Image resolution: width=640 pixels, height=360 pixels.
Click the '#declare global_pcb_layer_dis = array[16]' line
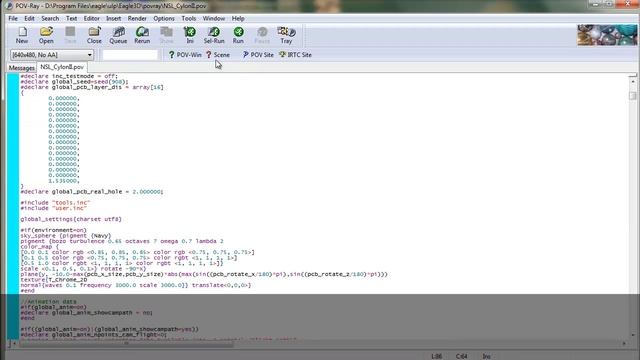coord(92,87)
